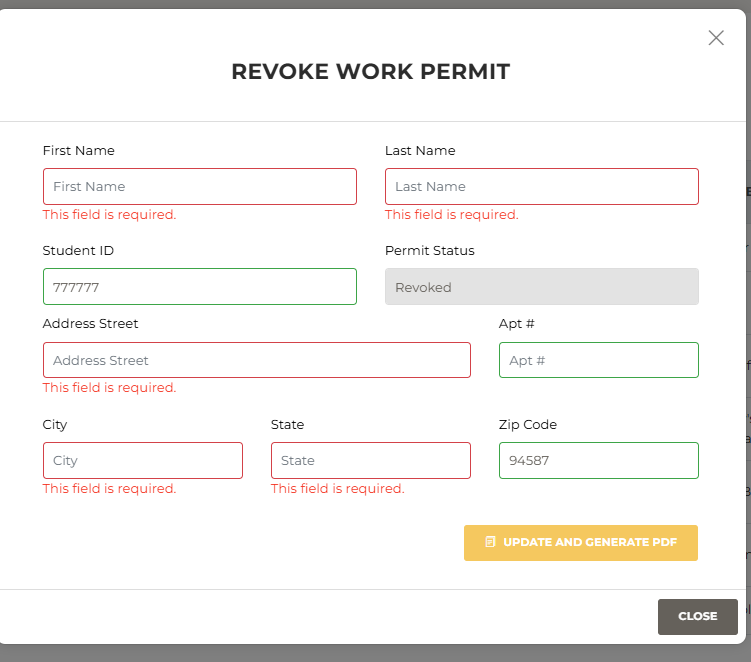Screen dimensions: 751x662
Task: Select the Student ID field containing 777777
Action: coord(200,286)
